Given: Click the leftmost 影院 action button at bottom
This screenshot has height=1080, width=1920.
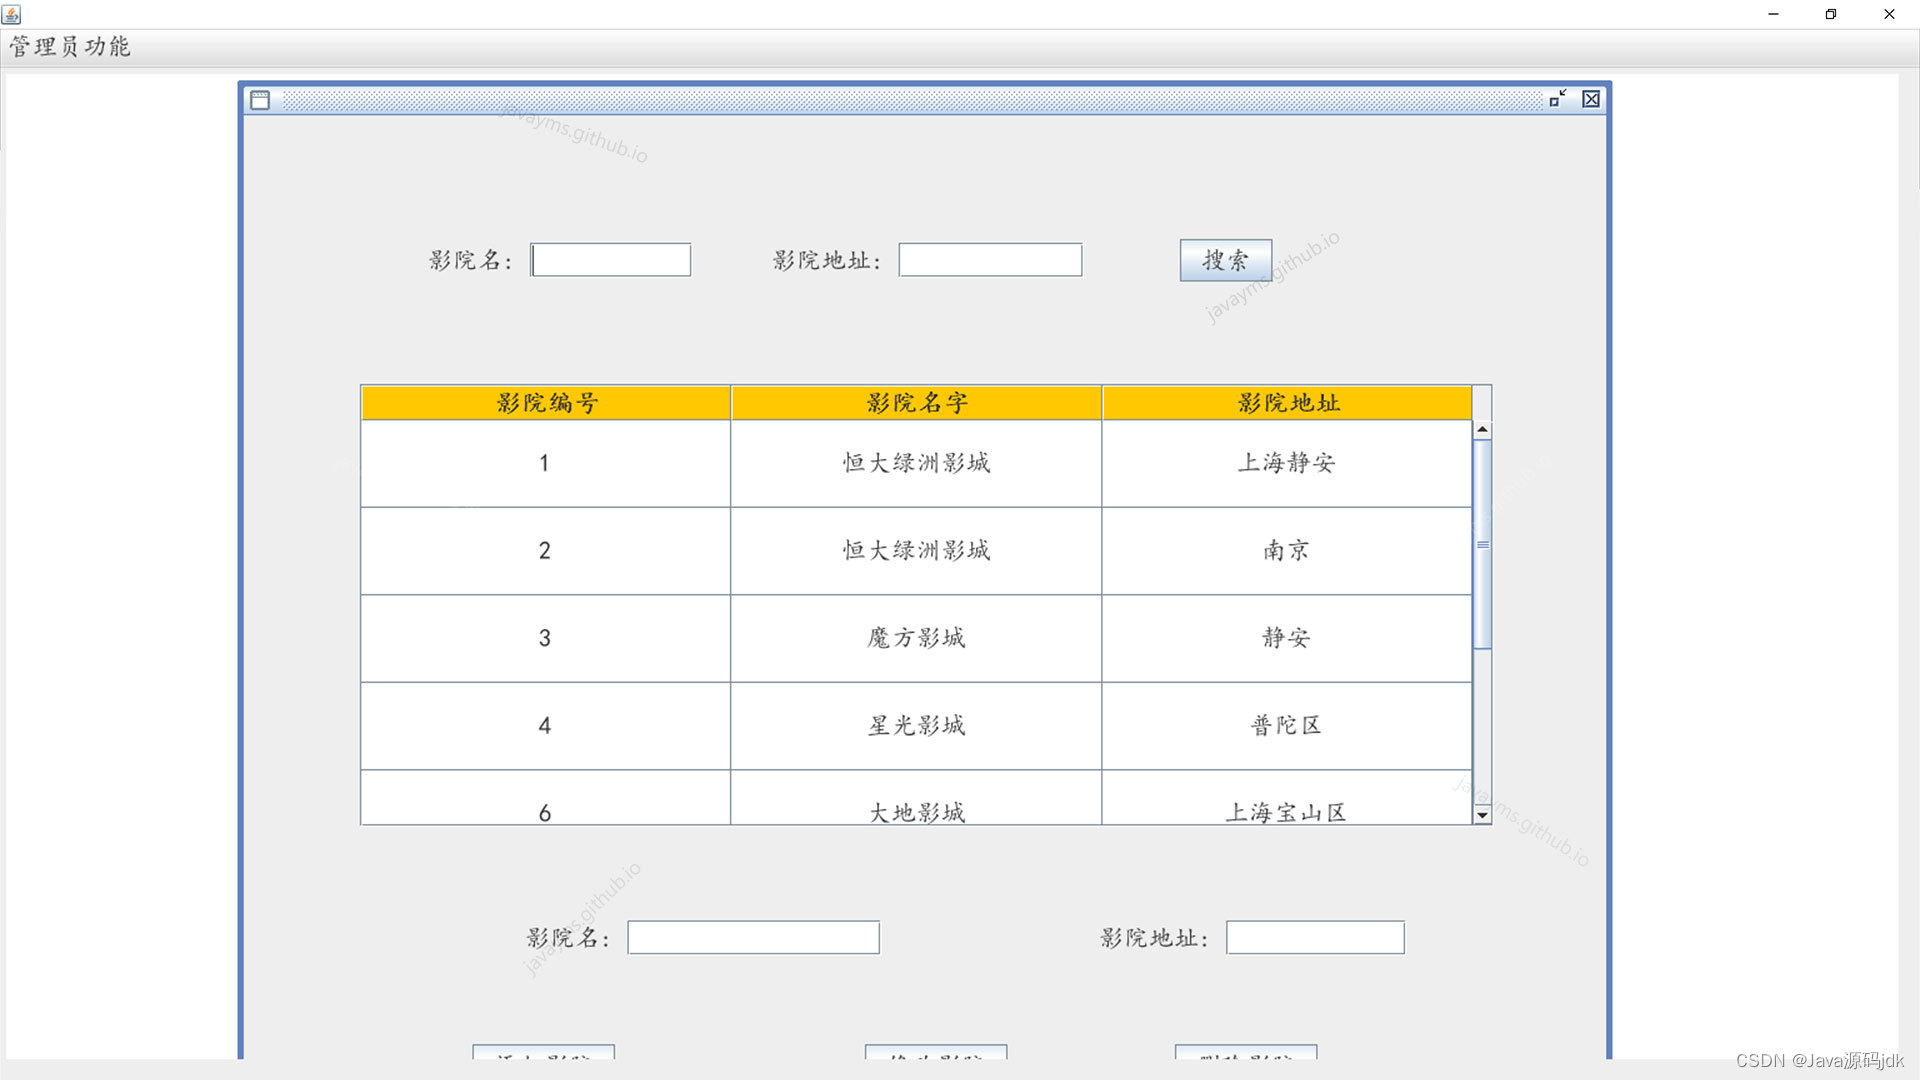Looking at the screenshot, I should click(x=543, y=1057).
